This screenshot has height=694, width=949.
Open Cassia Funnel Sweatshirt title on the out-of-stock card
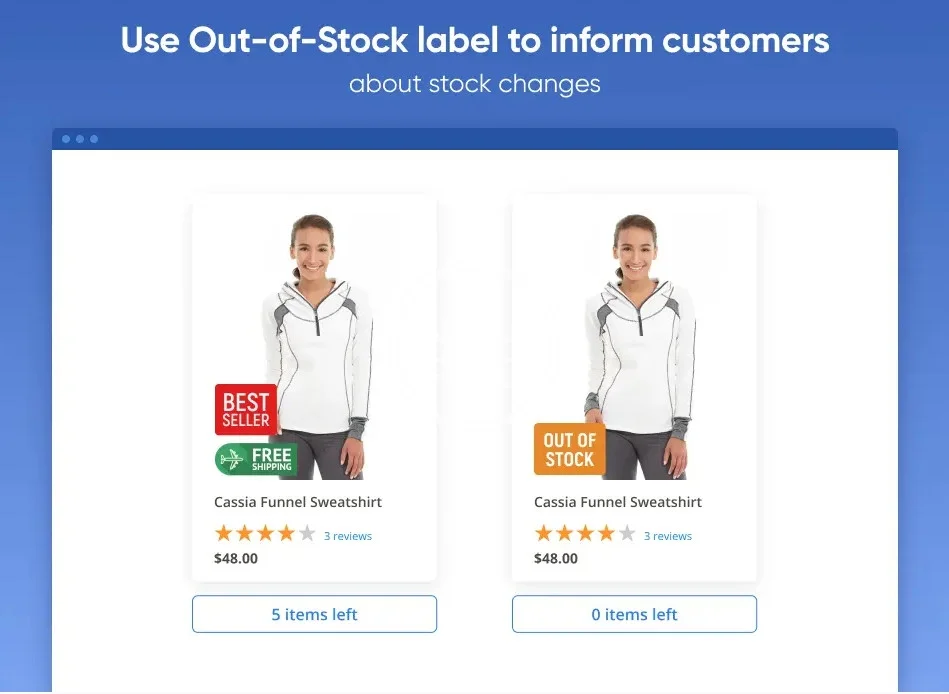tap(618, 502)
